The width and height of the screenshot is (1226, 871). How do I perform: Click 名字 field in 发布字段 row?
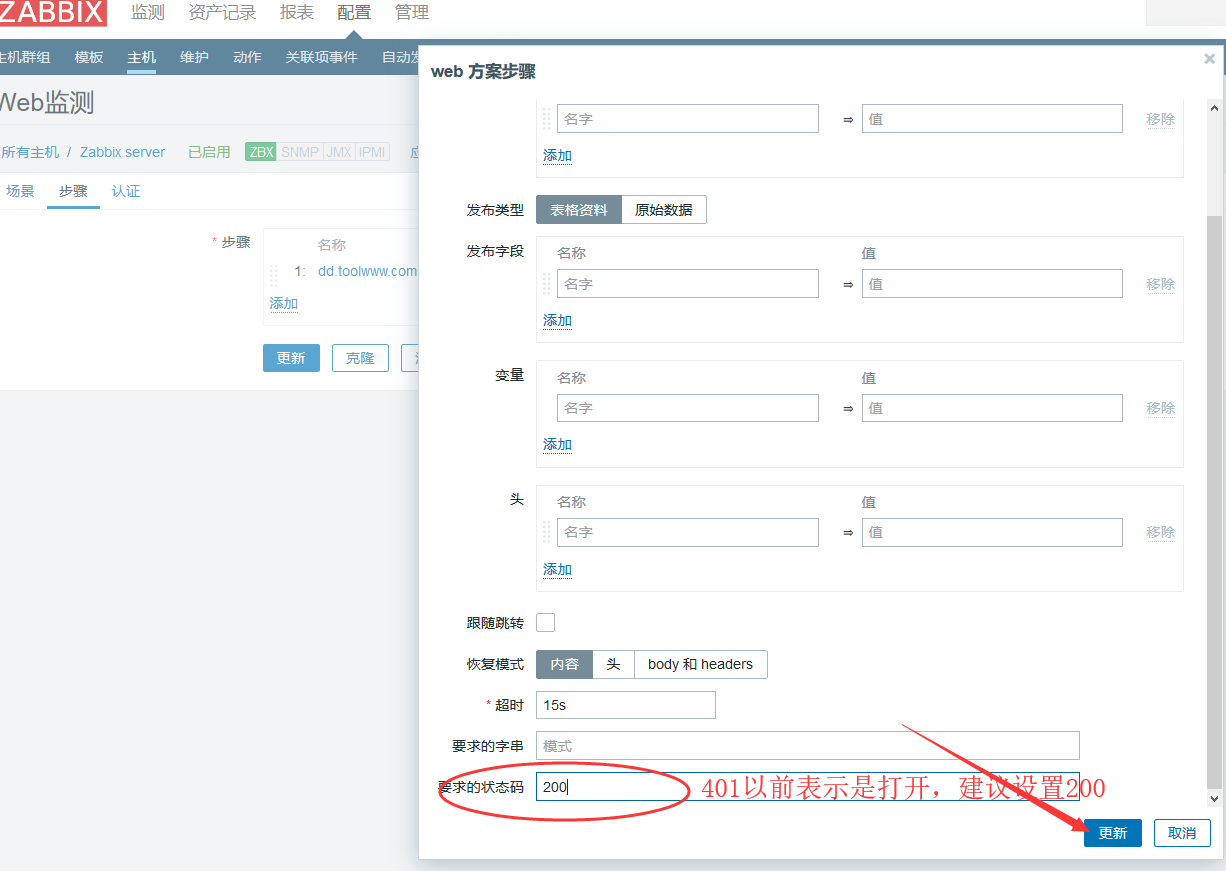tap(688, 284)
